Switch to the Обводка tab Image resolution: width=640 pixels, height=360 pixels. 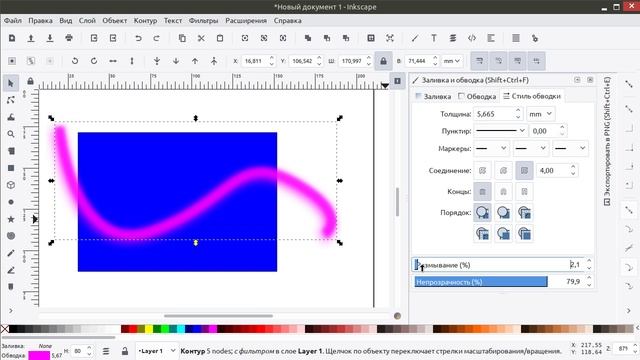click(477, 96)
